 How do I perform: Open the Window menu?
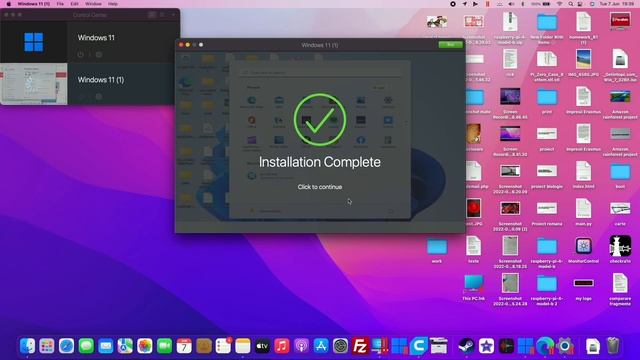click(x=93, y=4)
